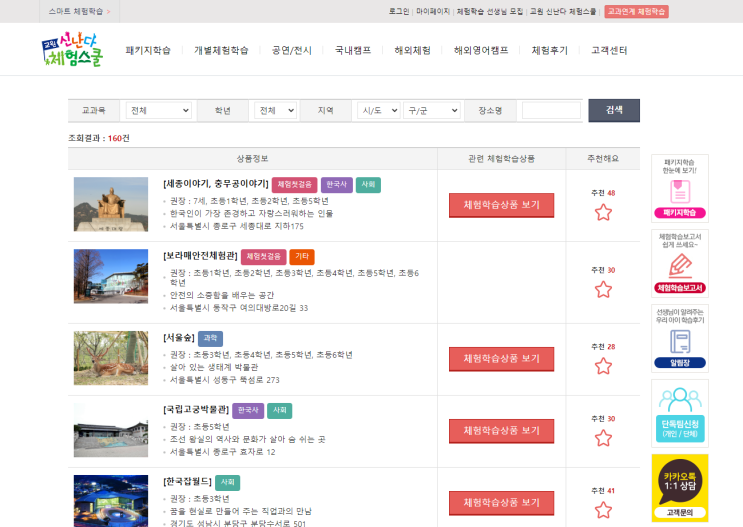Open 서울숲 deer thumbnail
This screenshot has height=527, width=743.
[111, 358]
